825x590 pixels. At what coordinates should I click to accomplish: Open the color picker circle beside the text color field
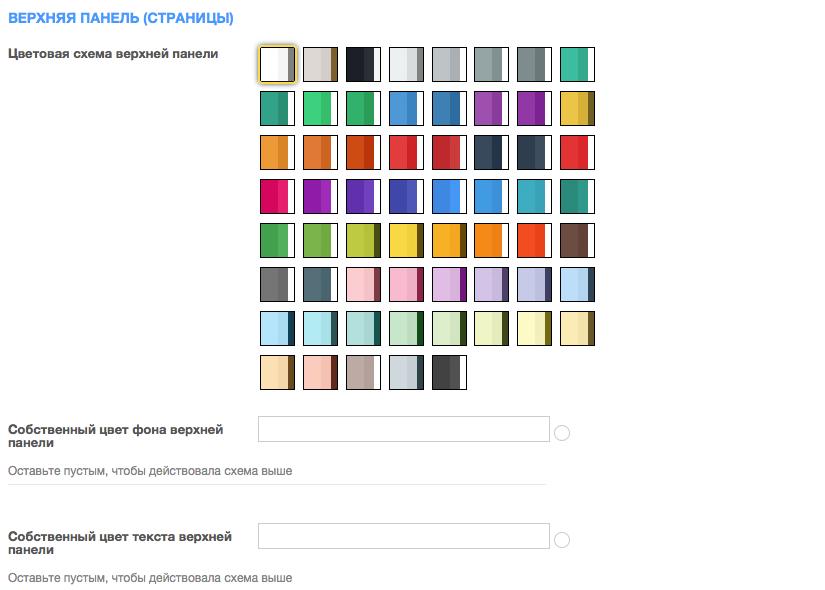[x=562, y=540]
